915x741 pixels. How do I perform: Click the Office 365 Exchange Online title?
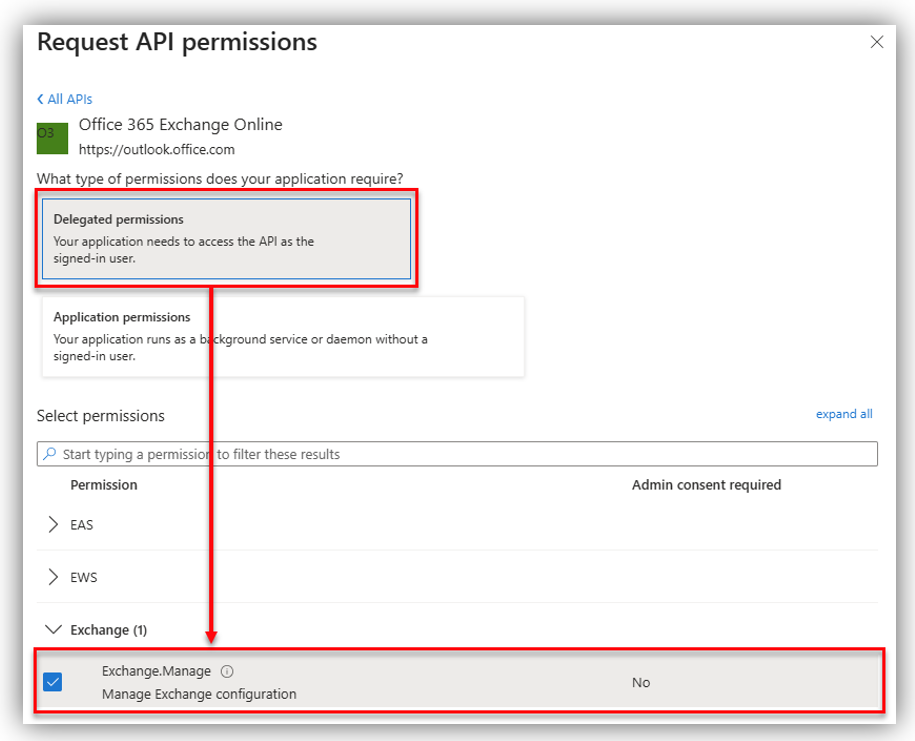pos(180,124)
